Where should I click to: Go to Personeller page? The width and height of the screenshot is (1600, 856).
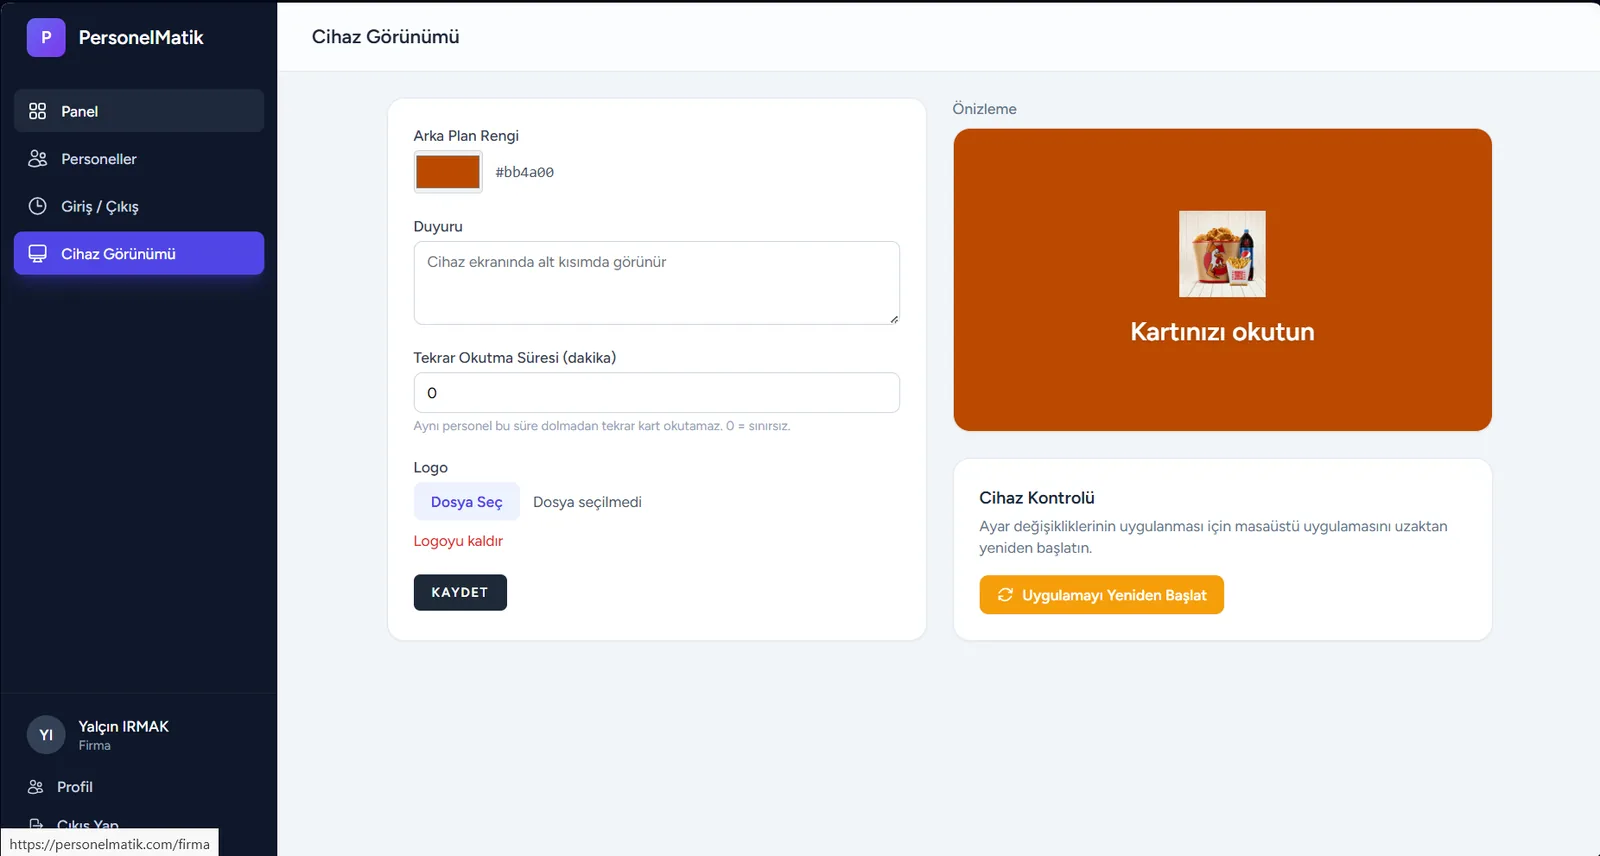139,158
